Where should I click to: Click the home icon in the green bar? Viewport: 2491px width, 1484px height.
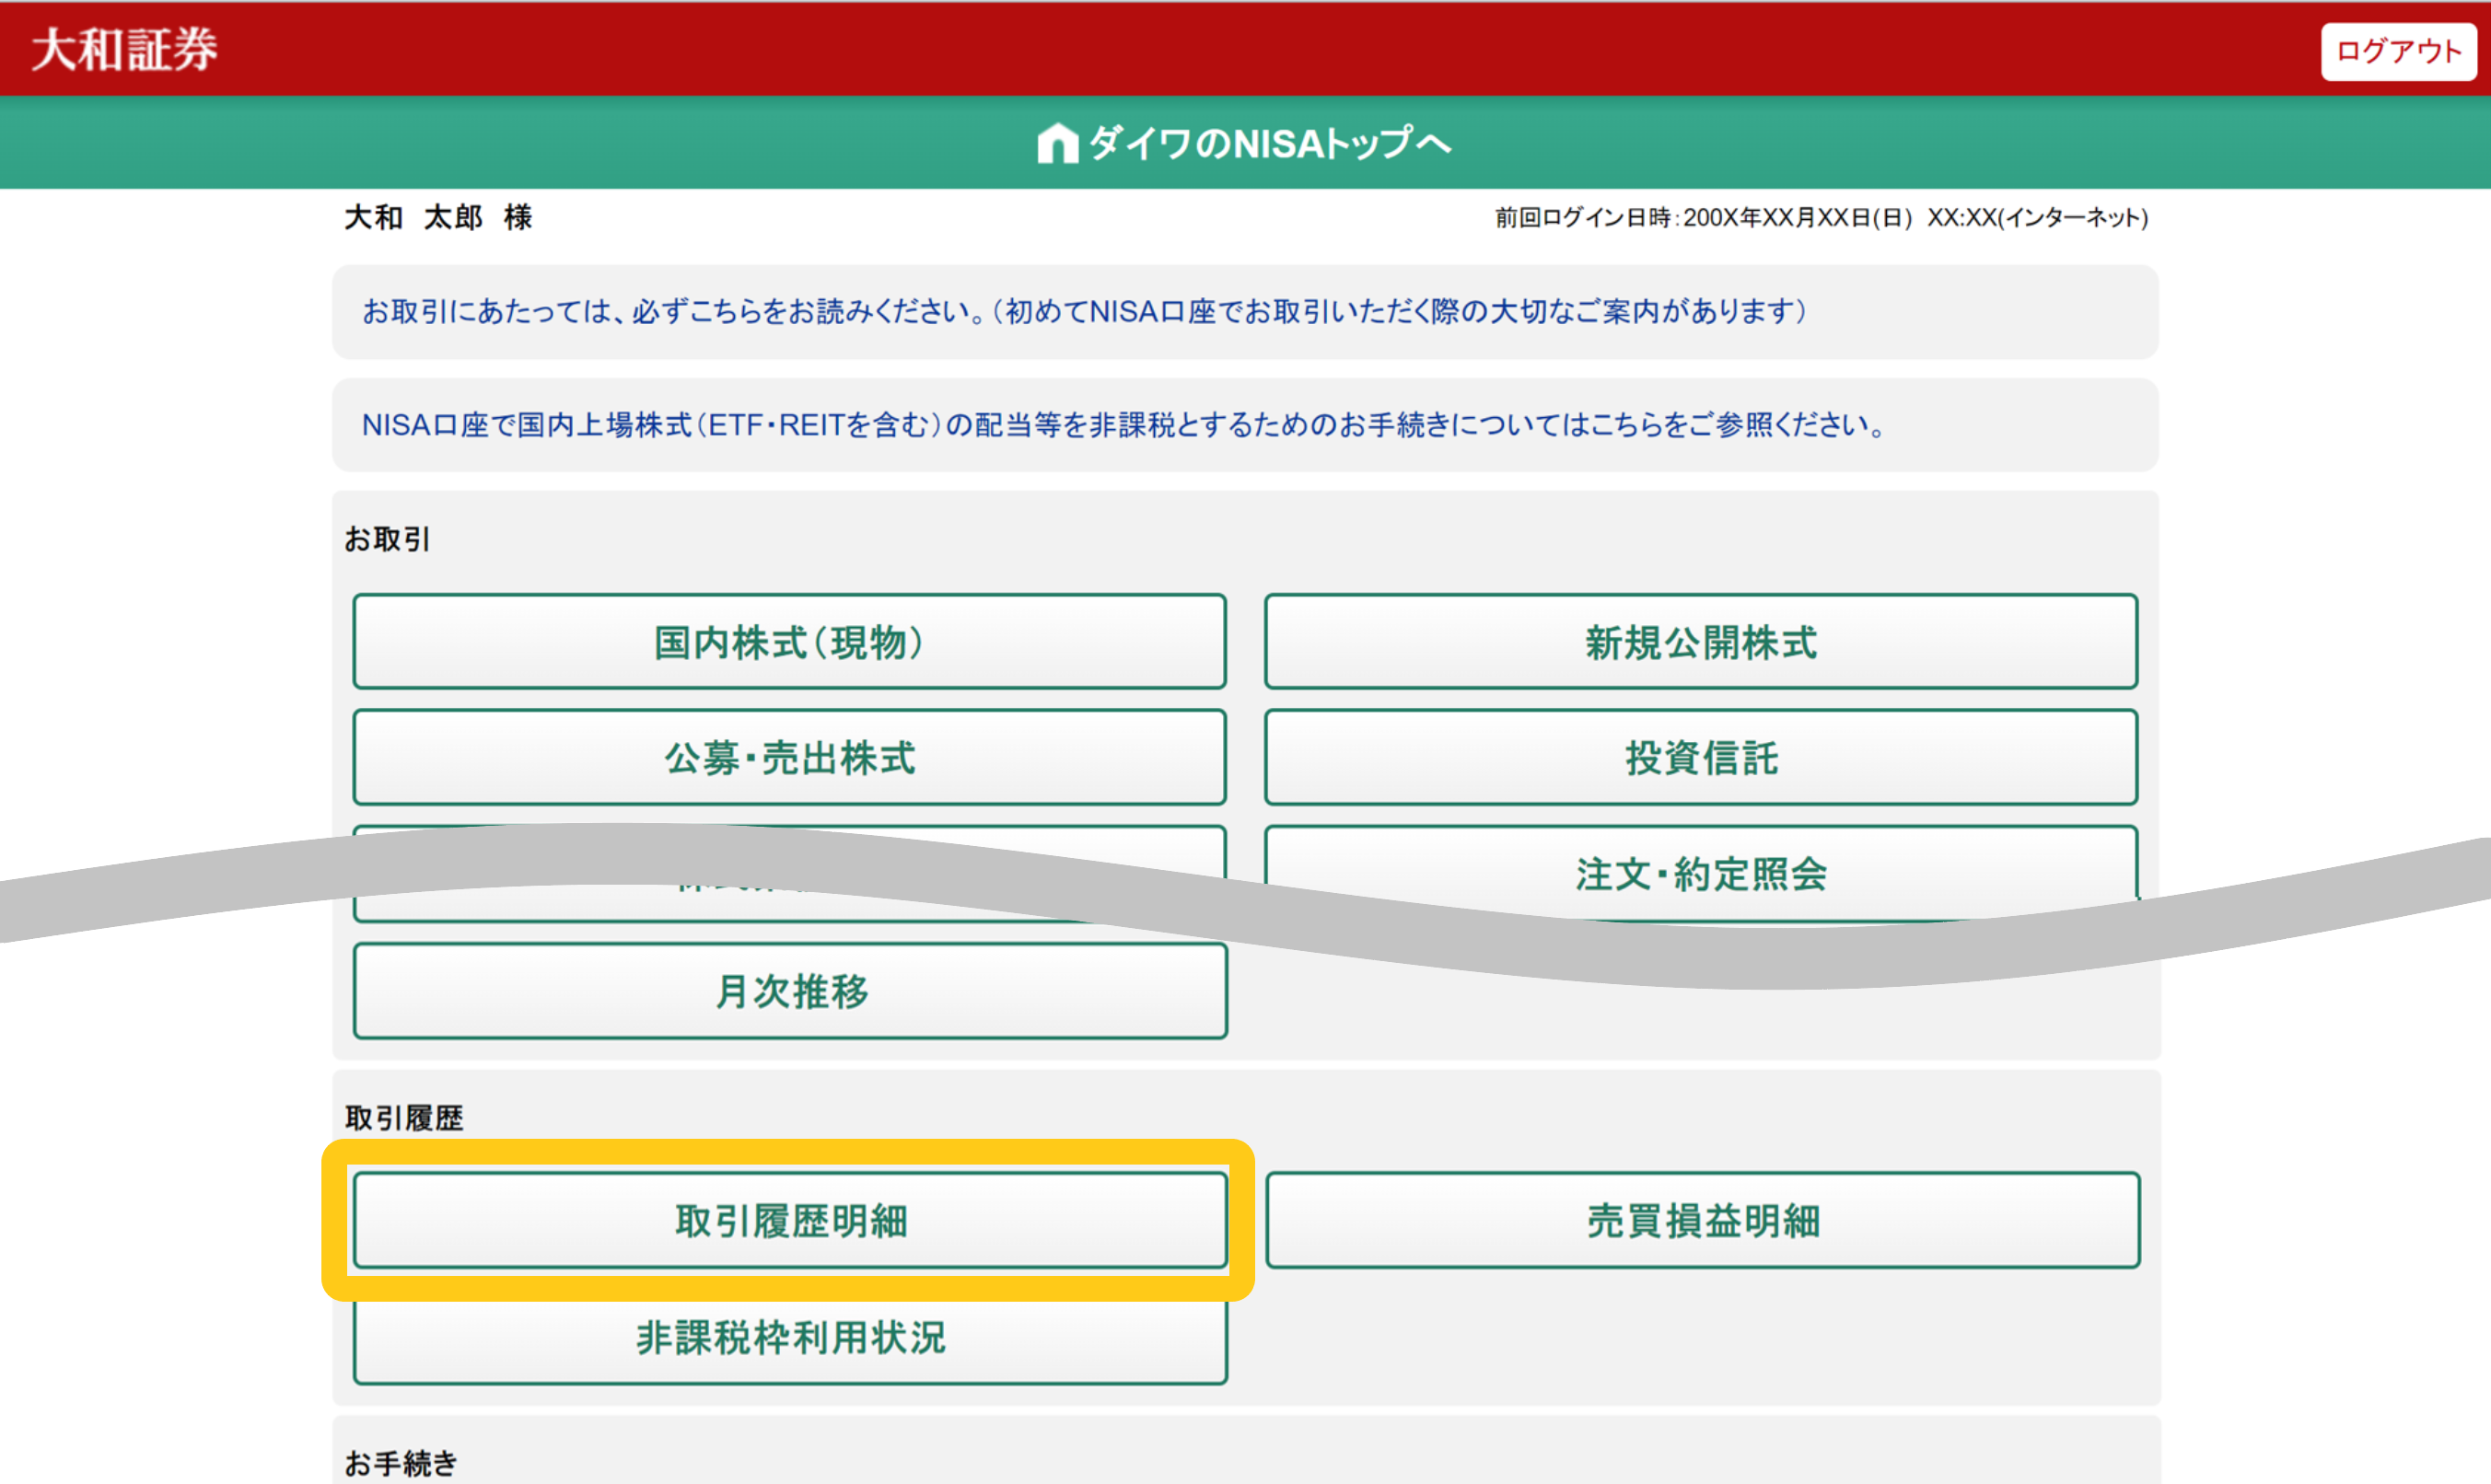1058,143
